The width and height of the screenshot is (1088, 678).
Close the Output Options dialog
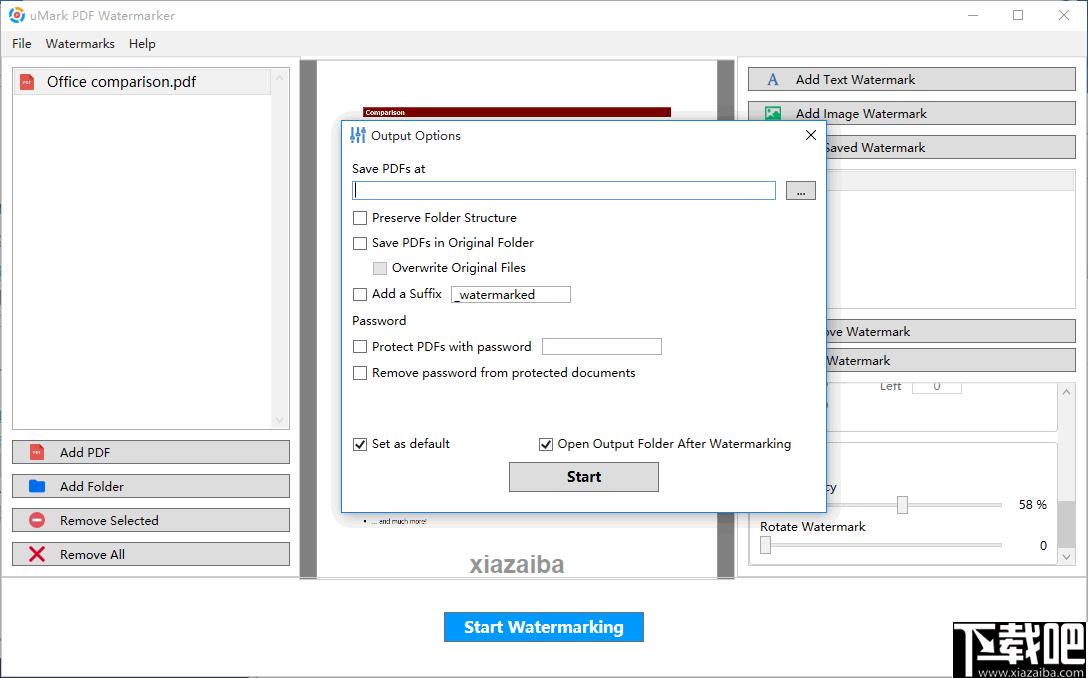[810, 135]
